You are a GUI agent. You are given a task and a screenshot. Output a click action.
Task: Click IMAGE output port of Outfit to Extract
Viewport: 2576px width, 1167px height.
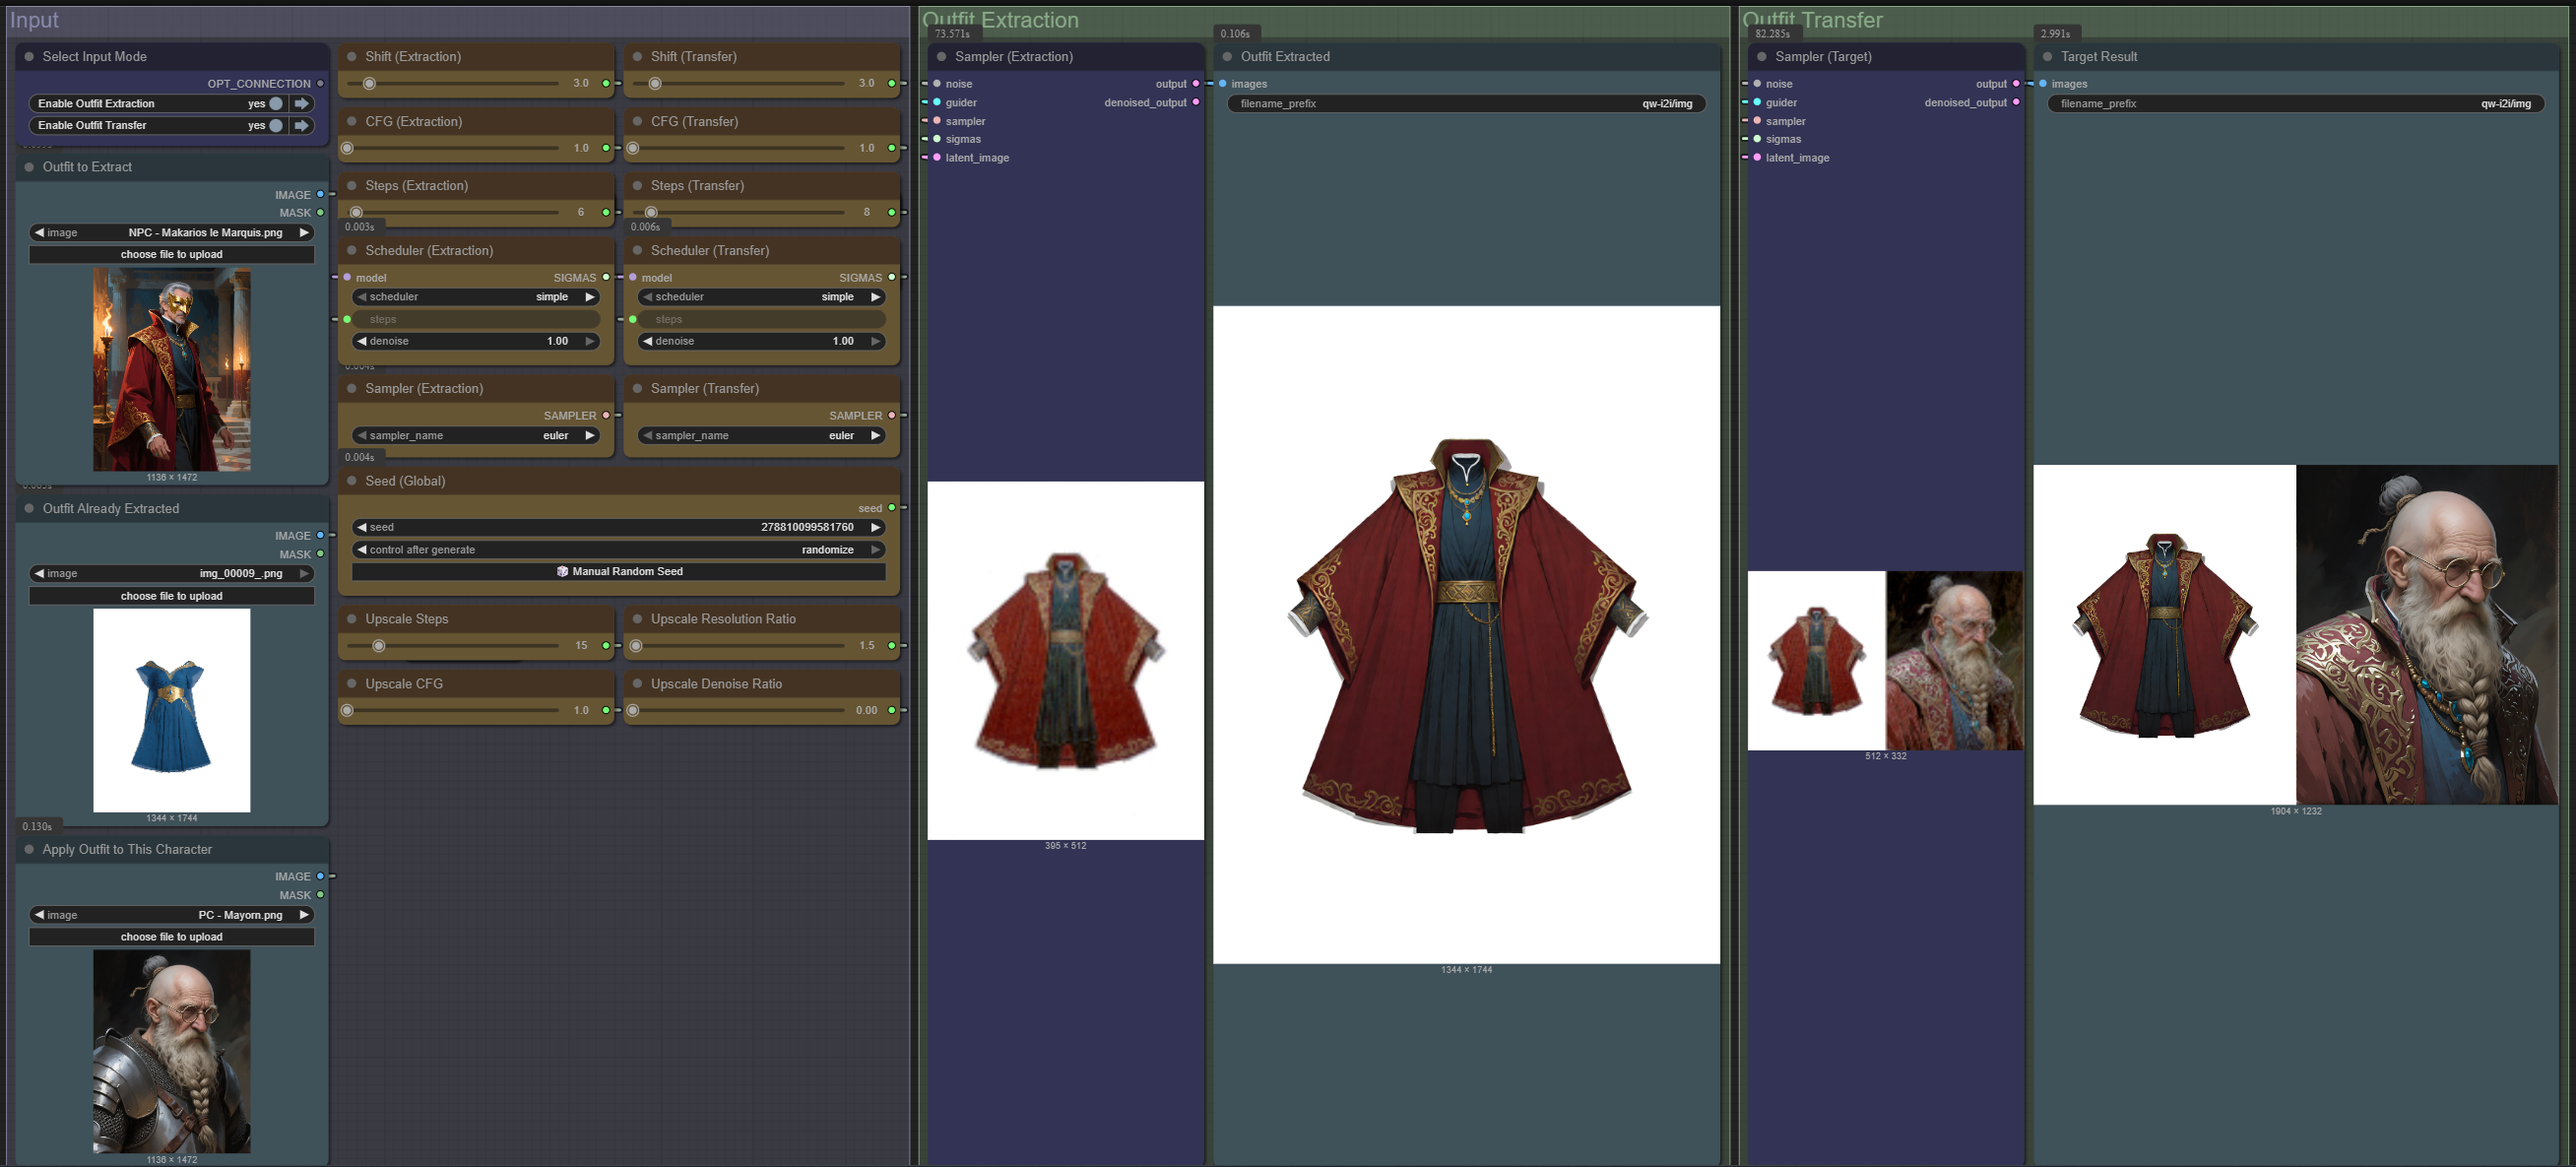click(x=320, y=194)
